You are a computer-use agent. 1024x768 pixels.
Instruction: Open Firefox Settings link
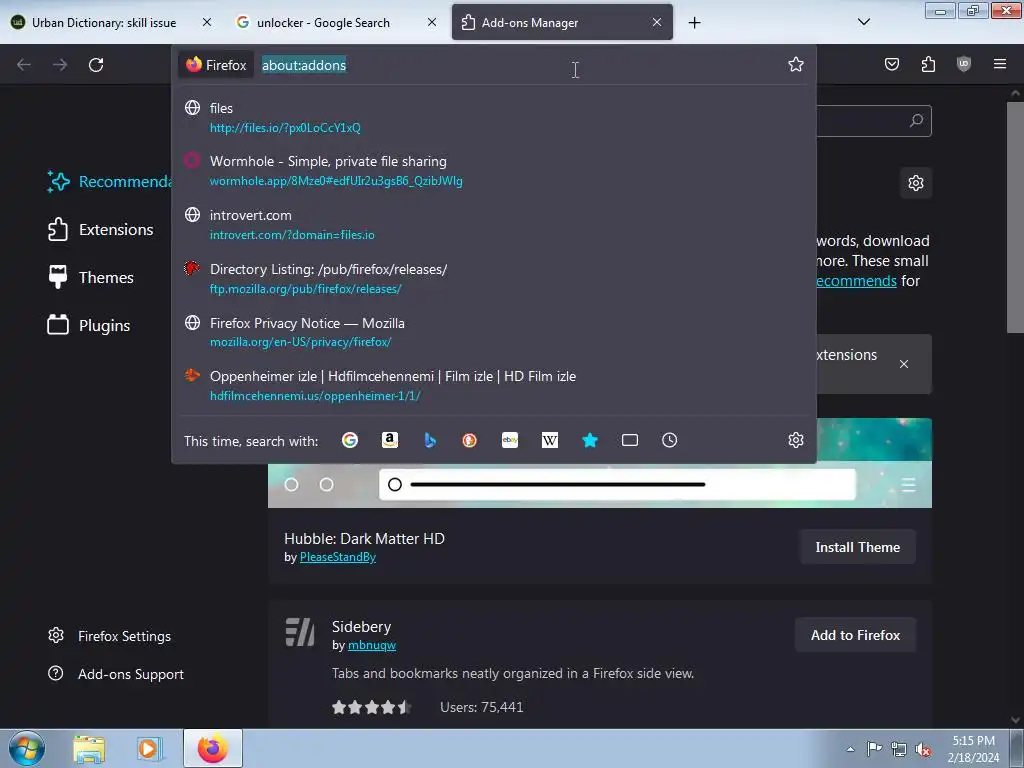pyautogui.click(x=110, y=636)
